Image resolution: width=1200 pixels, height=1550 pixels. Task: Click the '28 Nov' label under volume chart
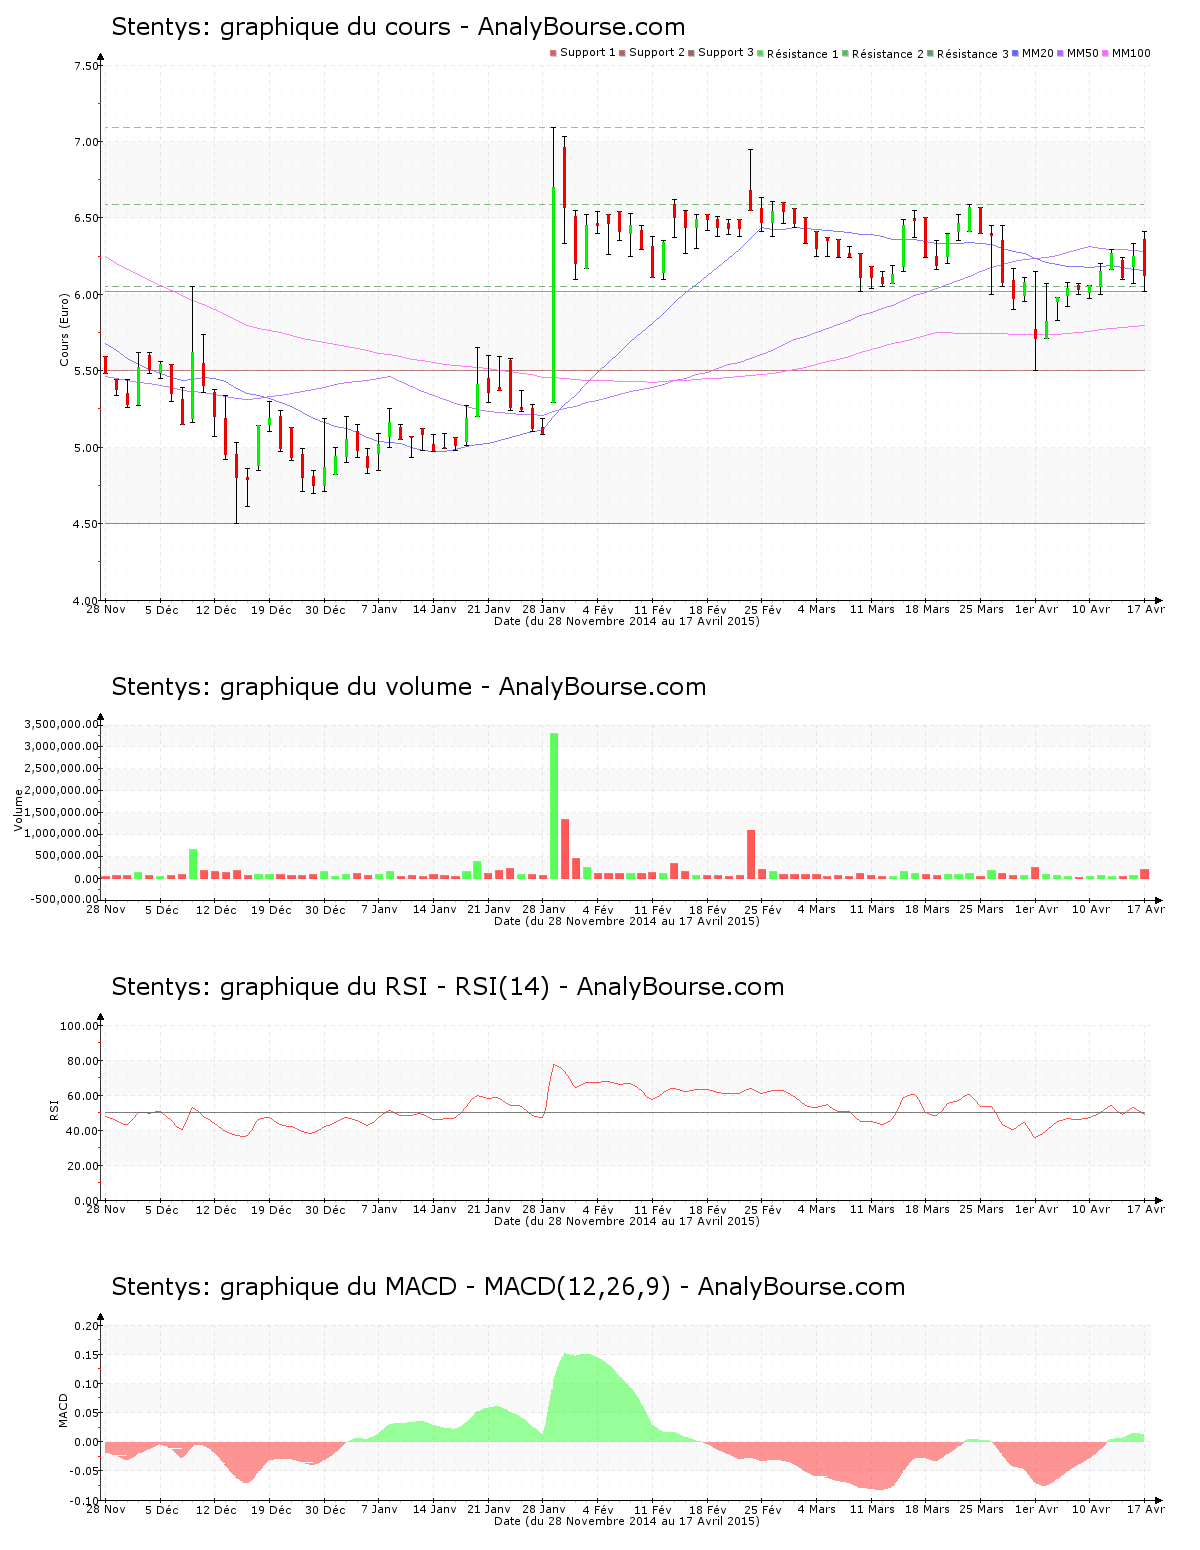point(105,910)
